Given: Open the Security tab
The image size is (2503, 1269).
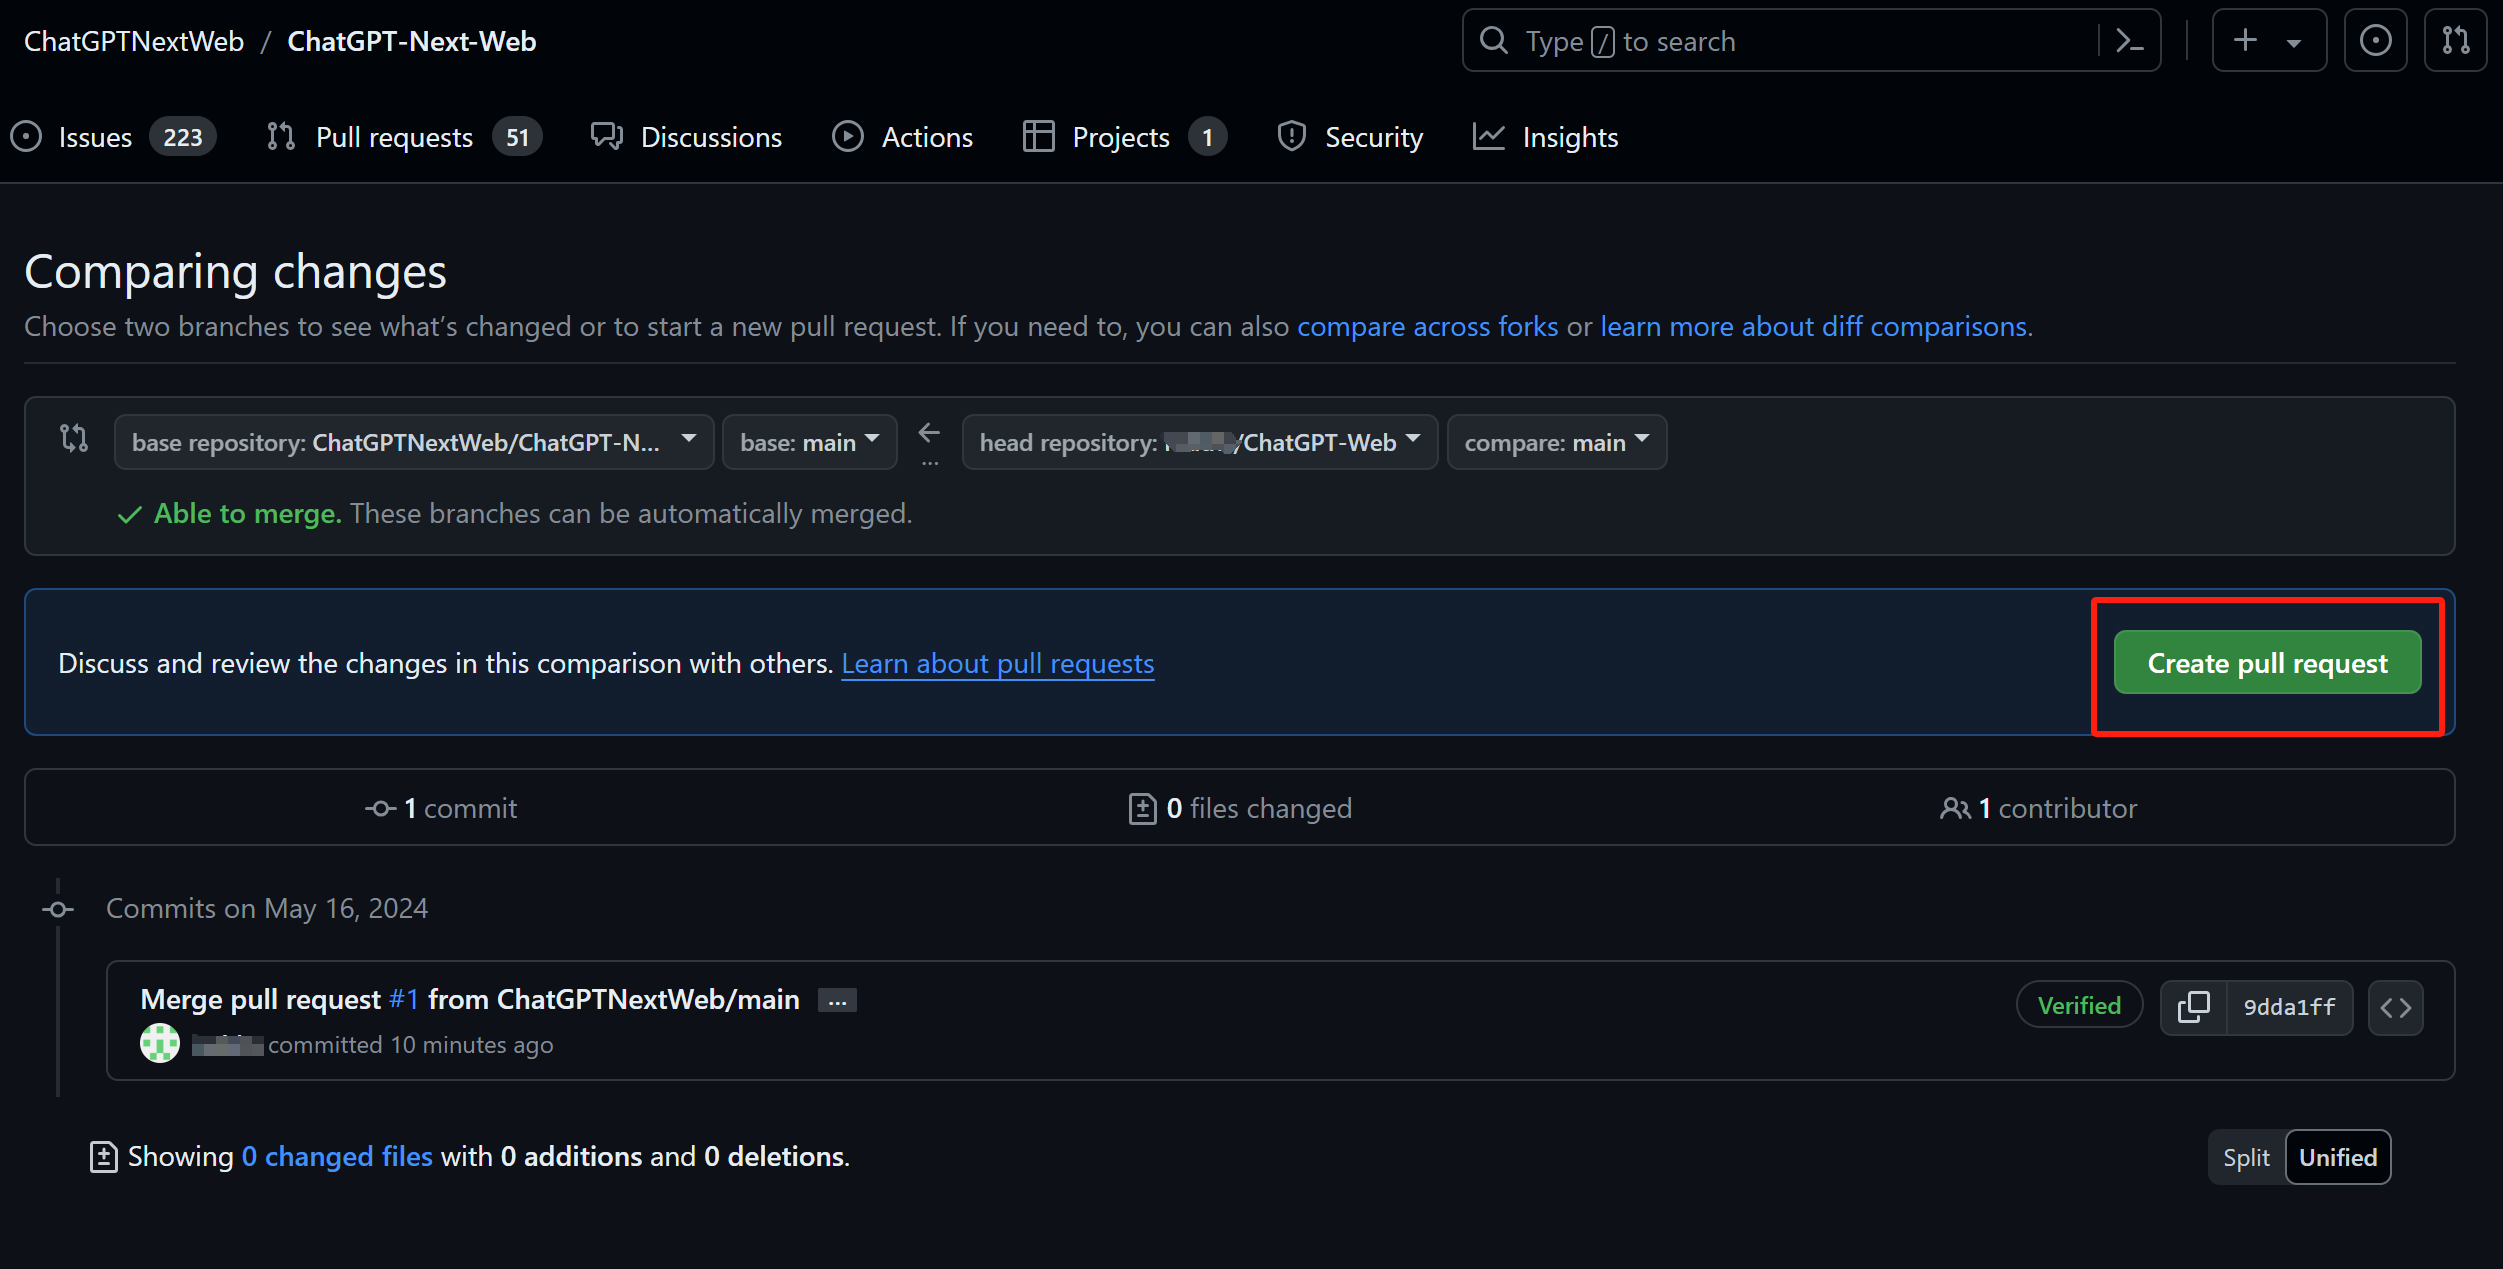Looking at the screenshot, I should [x=1350, y=137].
